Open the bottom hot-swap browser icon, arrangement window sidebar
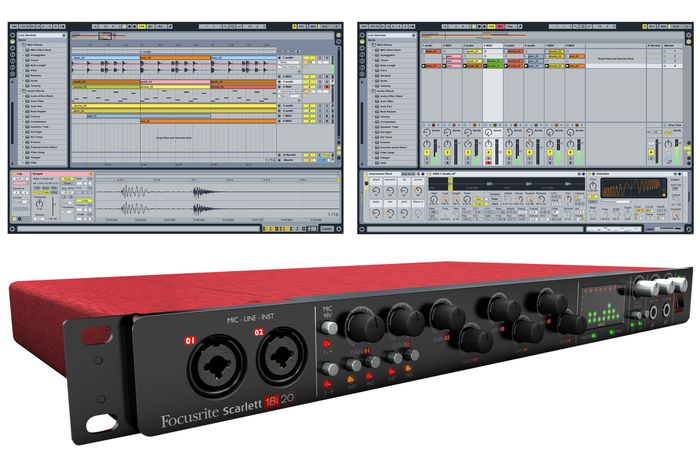Image resolution: width=700 pixels, height=467 pixels. (x=12, y=74)
